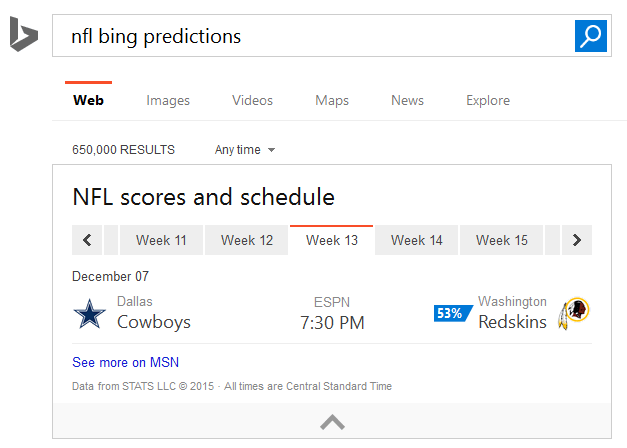The image size is (627, 448).
Task: Select the Week 15 tab
Action: click(x=501, y=240)
